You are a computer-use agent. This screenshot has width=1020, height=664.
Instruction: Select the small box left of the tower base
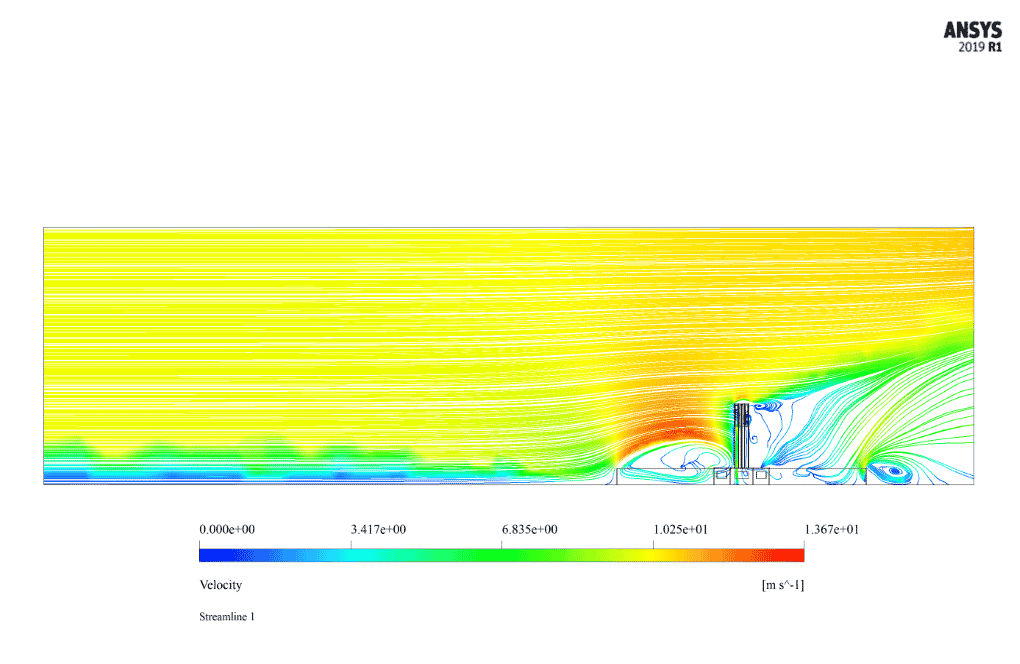[721, 476]
